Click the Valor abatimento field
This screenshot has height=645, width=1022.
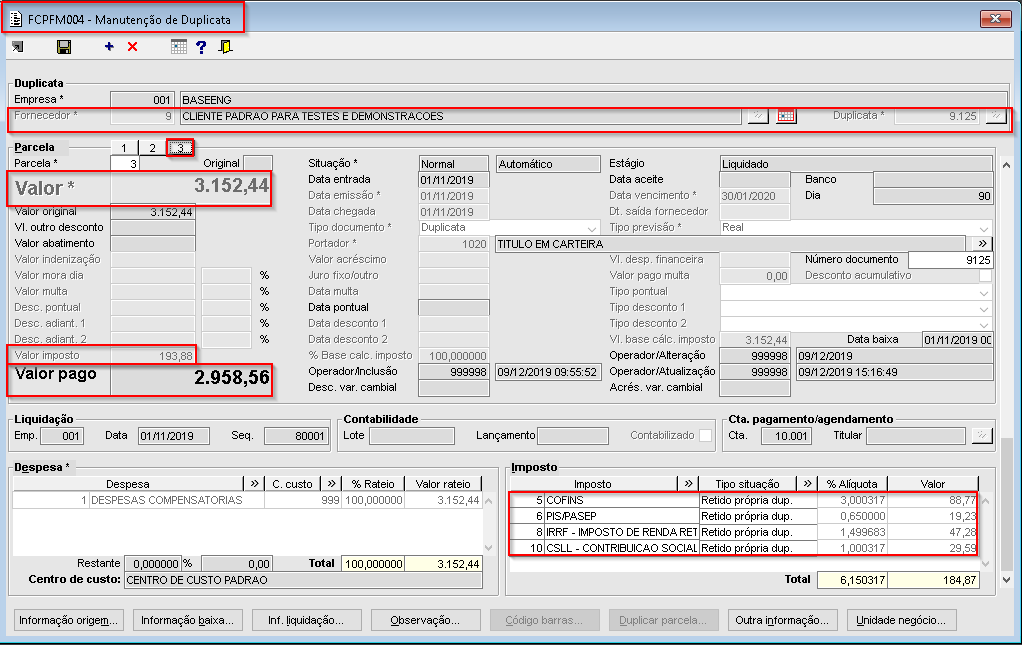click(x=153, y=244)
